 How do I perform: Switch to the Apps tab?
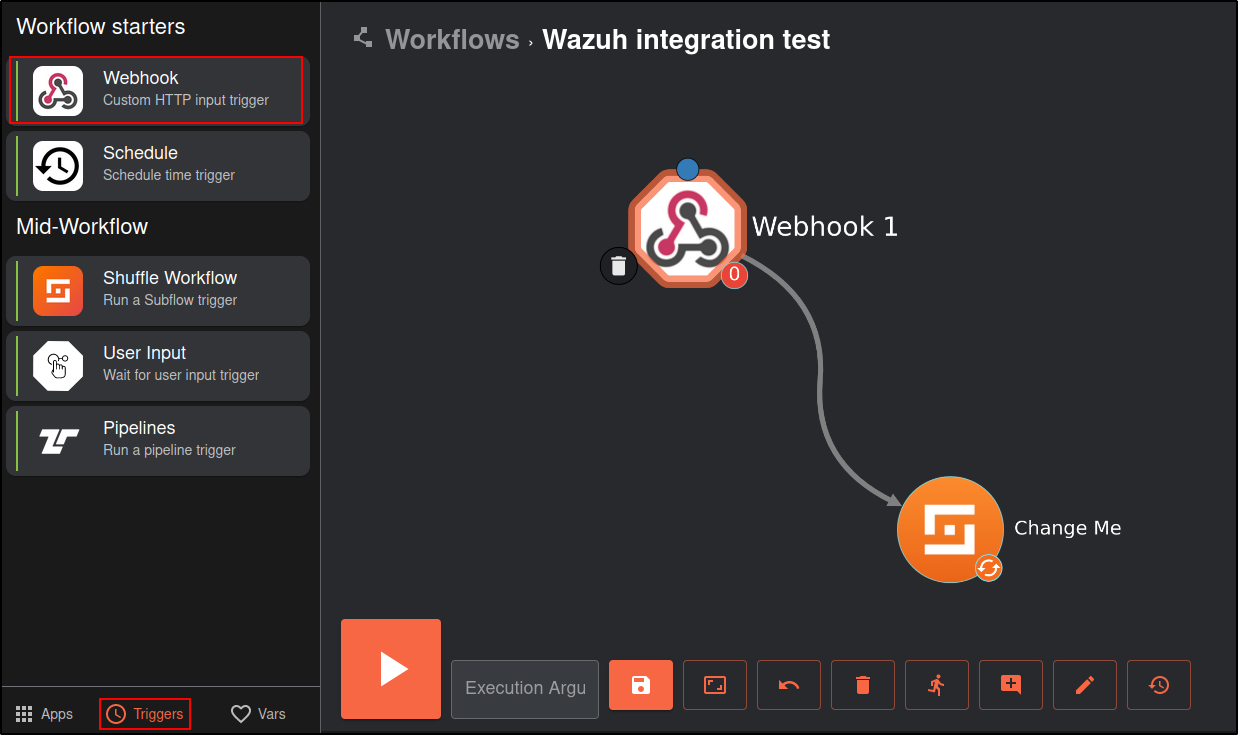click(45, 714)
